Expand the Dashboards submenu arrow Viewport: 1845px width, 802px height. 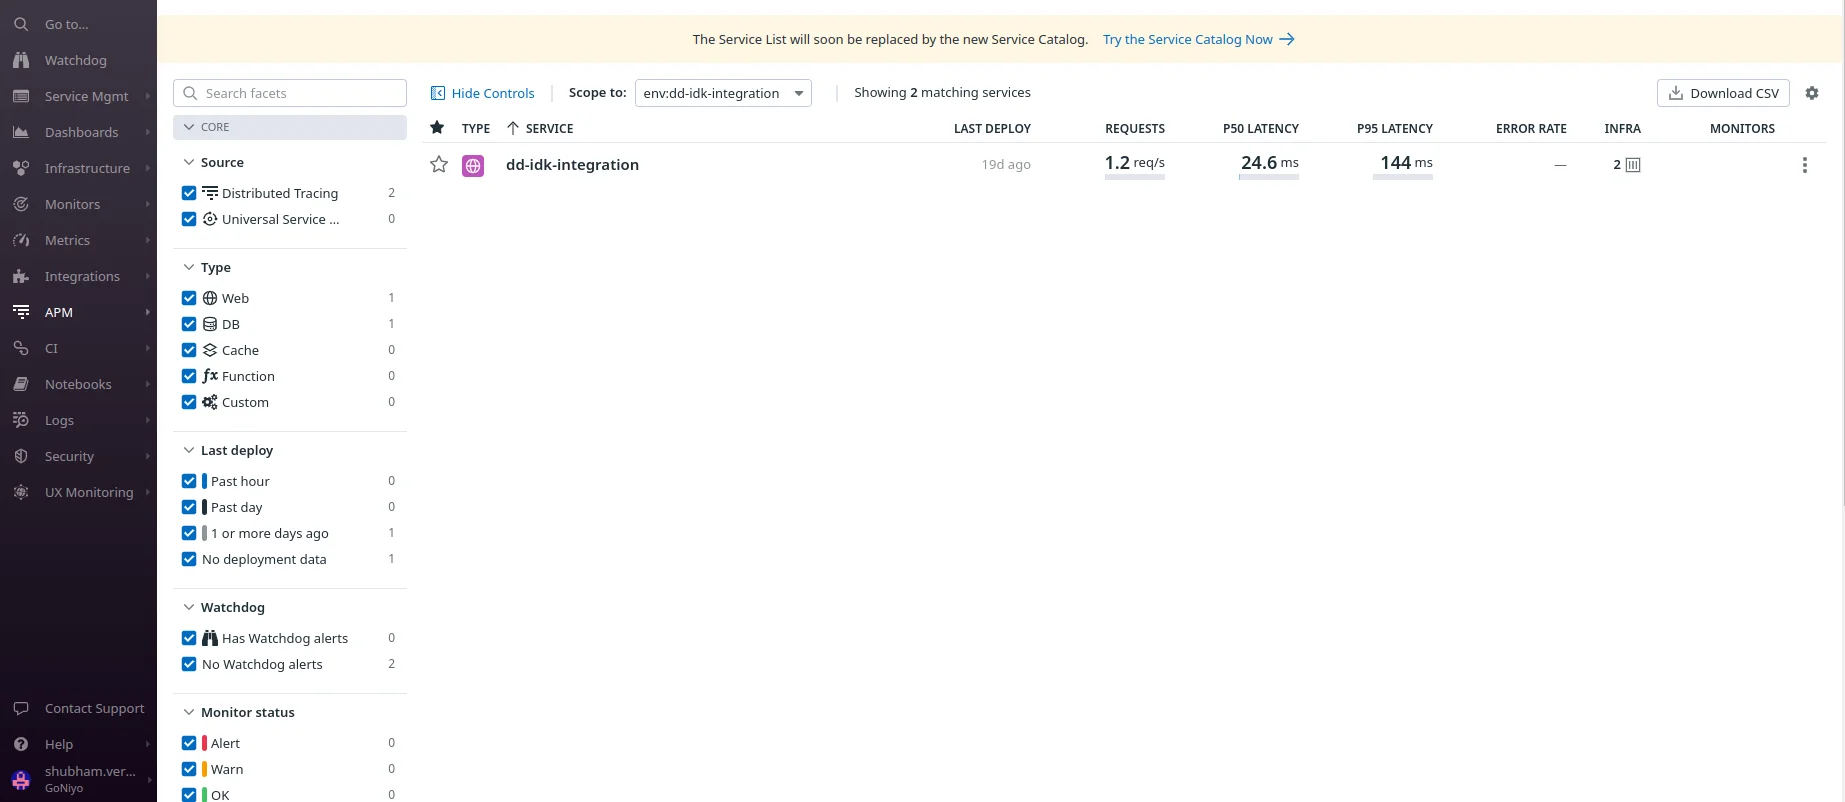tap(148, 132)
